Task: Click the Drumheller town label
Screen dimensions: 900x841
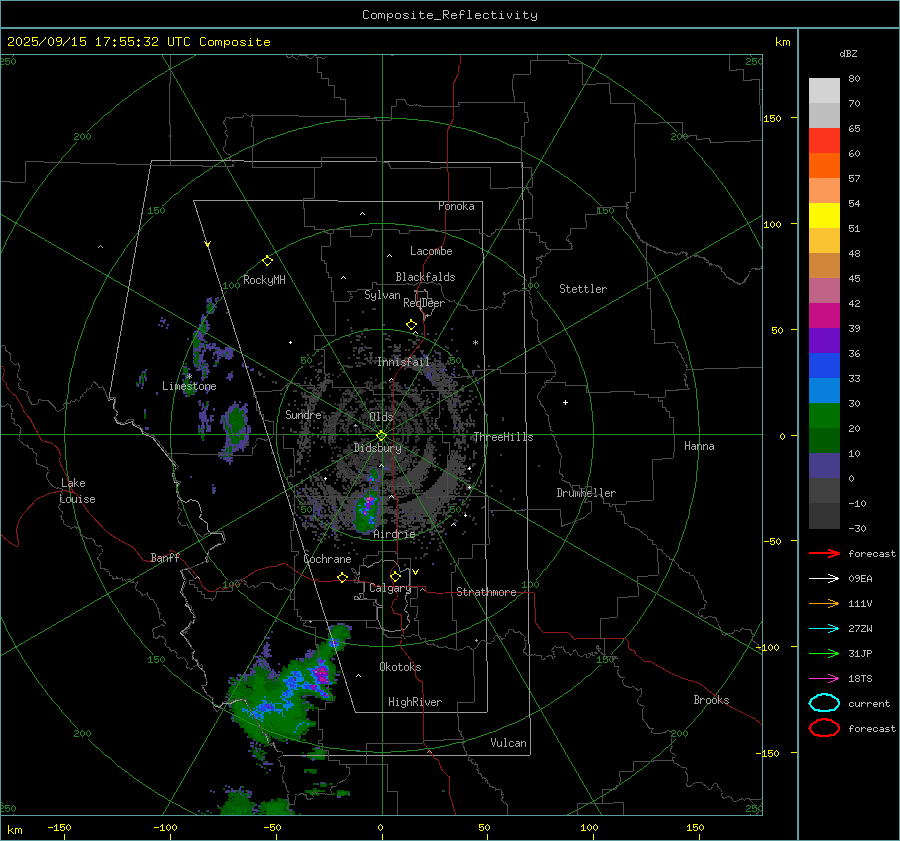Action: [x=586, y=493]
